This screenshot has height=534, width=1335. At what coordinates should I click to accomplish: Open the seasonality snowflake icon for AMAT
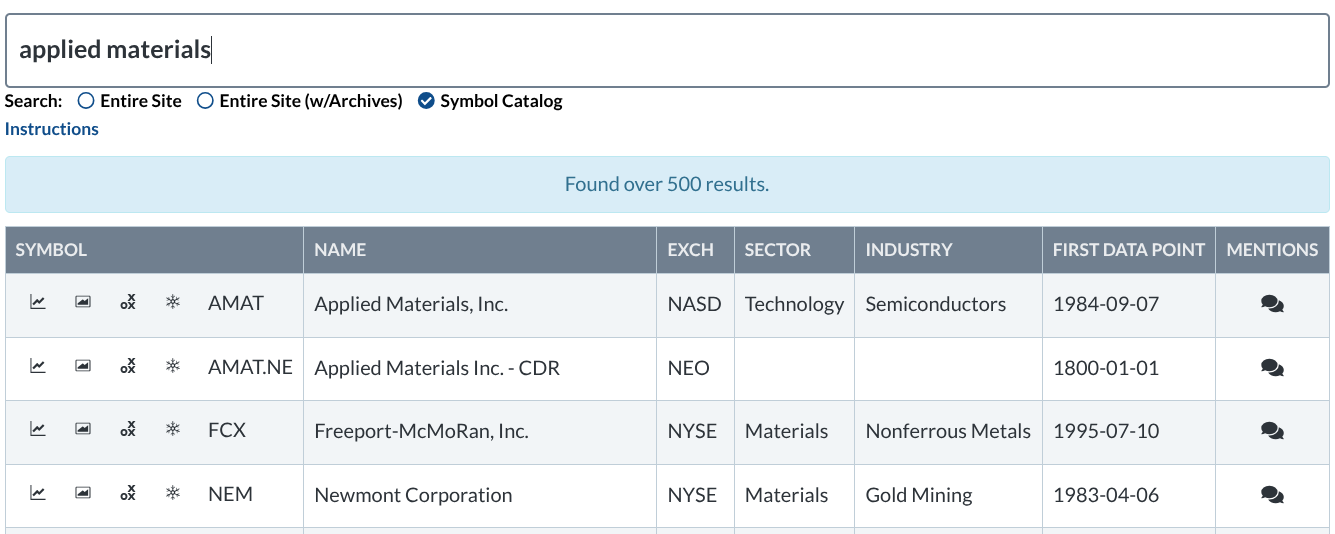173,303
